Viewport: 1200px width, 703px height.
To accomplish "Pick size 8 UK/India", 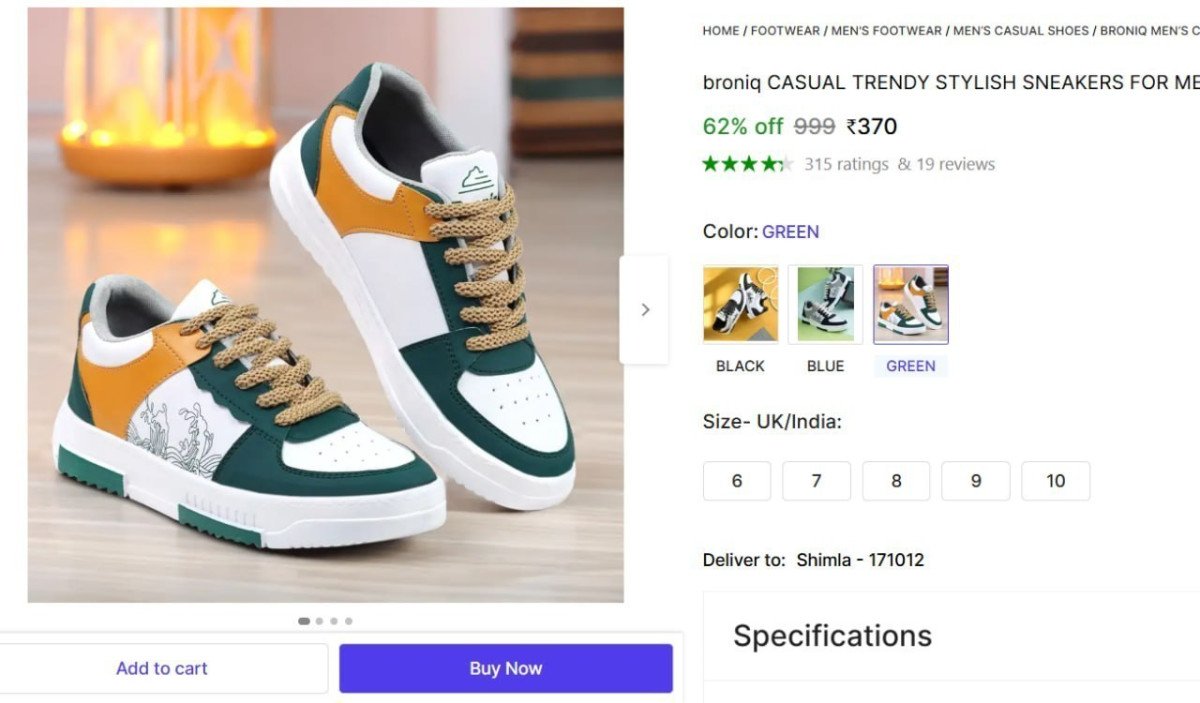I will coord(896,481).
